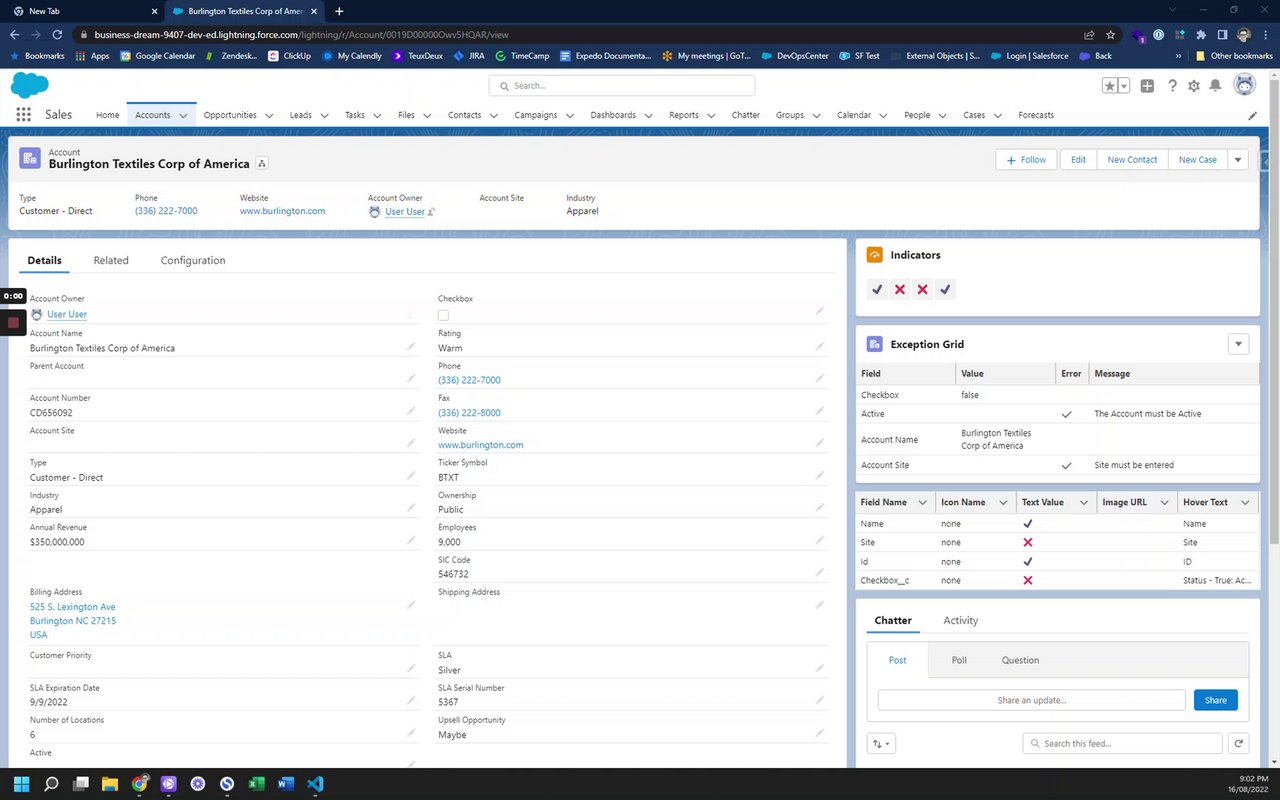Open the Hover Text column menu
Viewport: 1280px width, 800px height.
[1245, 502]
